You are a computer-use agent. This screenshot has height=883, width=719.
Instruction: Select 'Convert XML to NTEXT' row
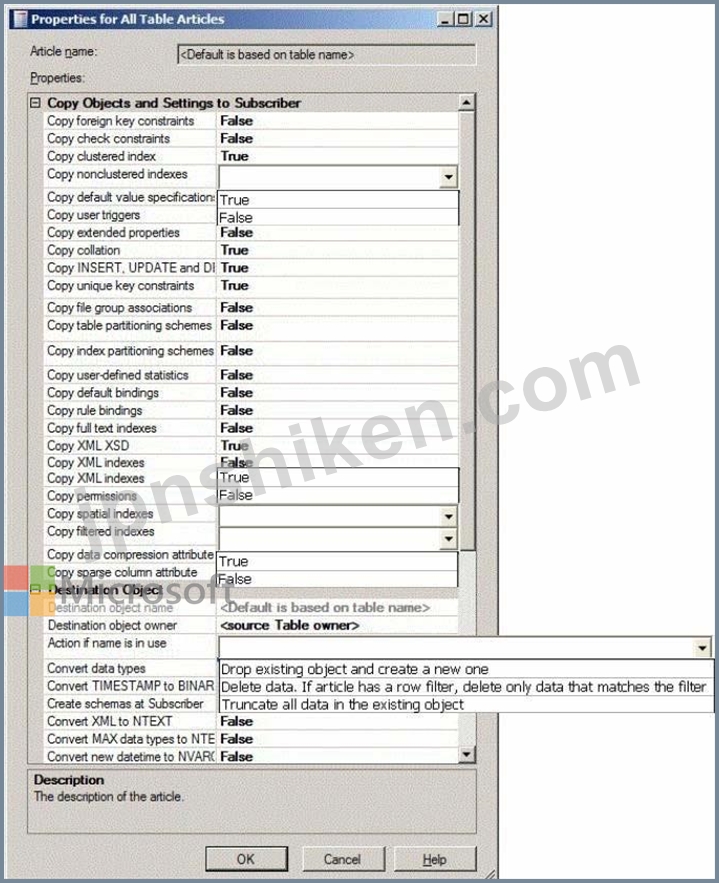click(251, 721)
